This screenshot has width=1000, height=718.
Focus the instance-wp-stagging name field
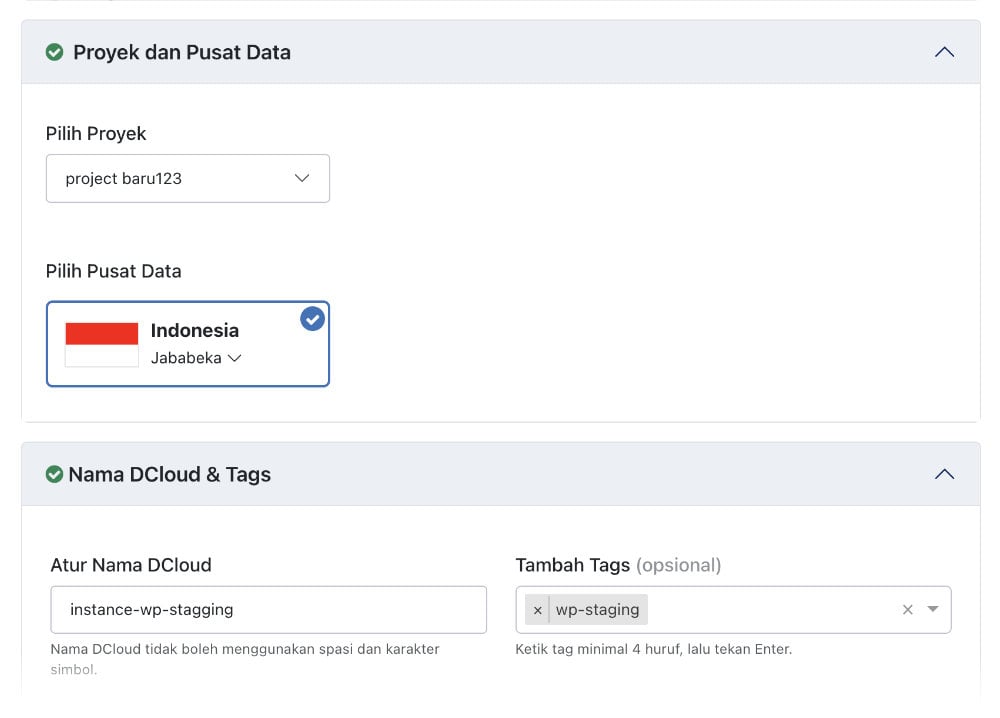(268, 609)
